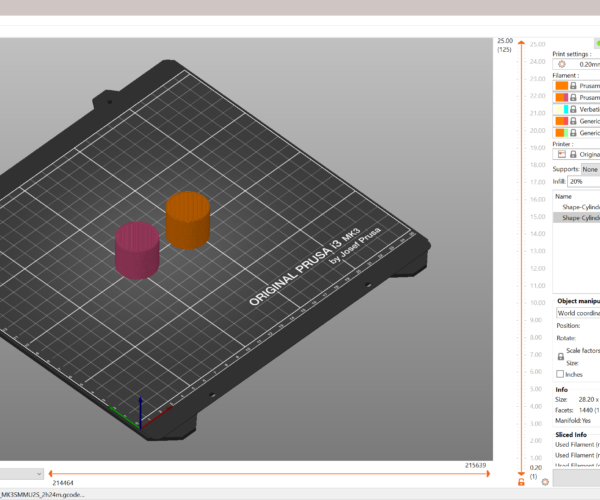Toggle the scale factors proportional lock icon
The image size is (600, 500).
(x=561, y=357)
